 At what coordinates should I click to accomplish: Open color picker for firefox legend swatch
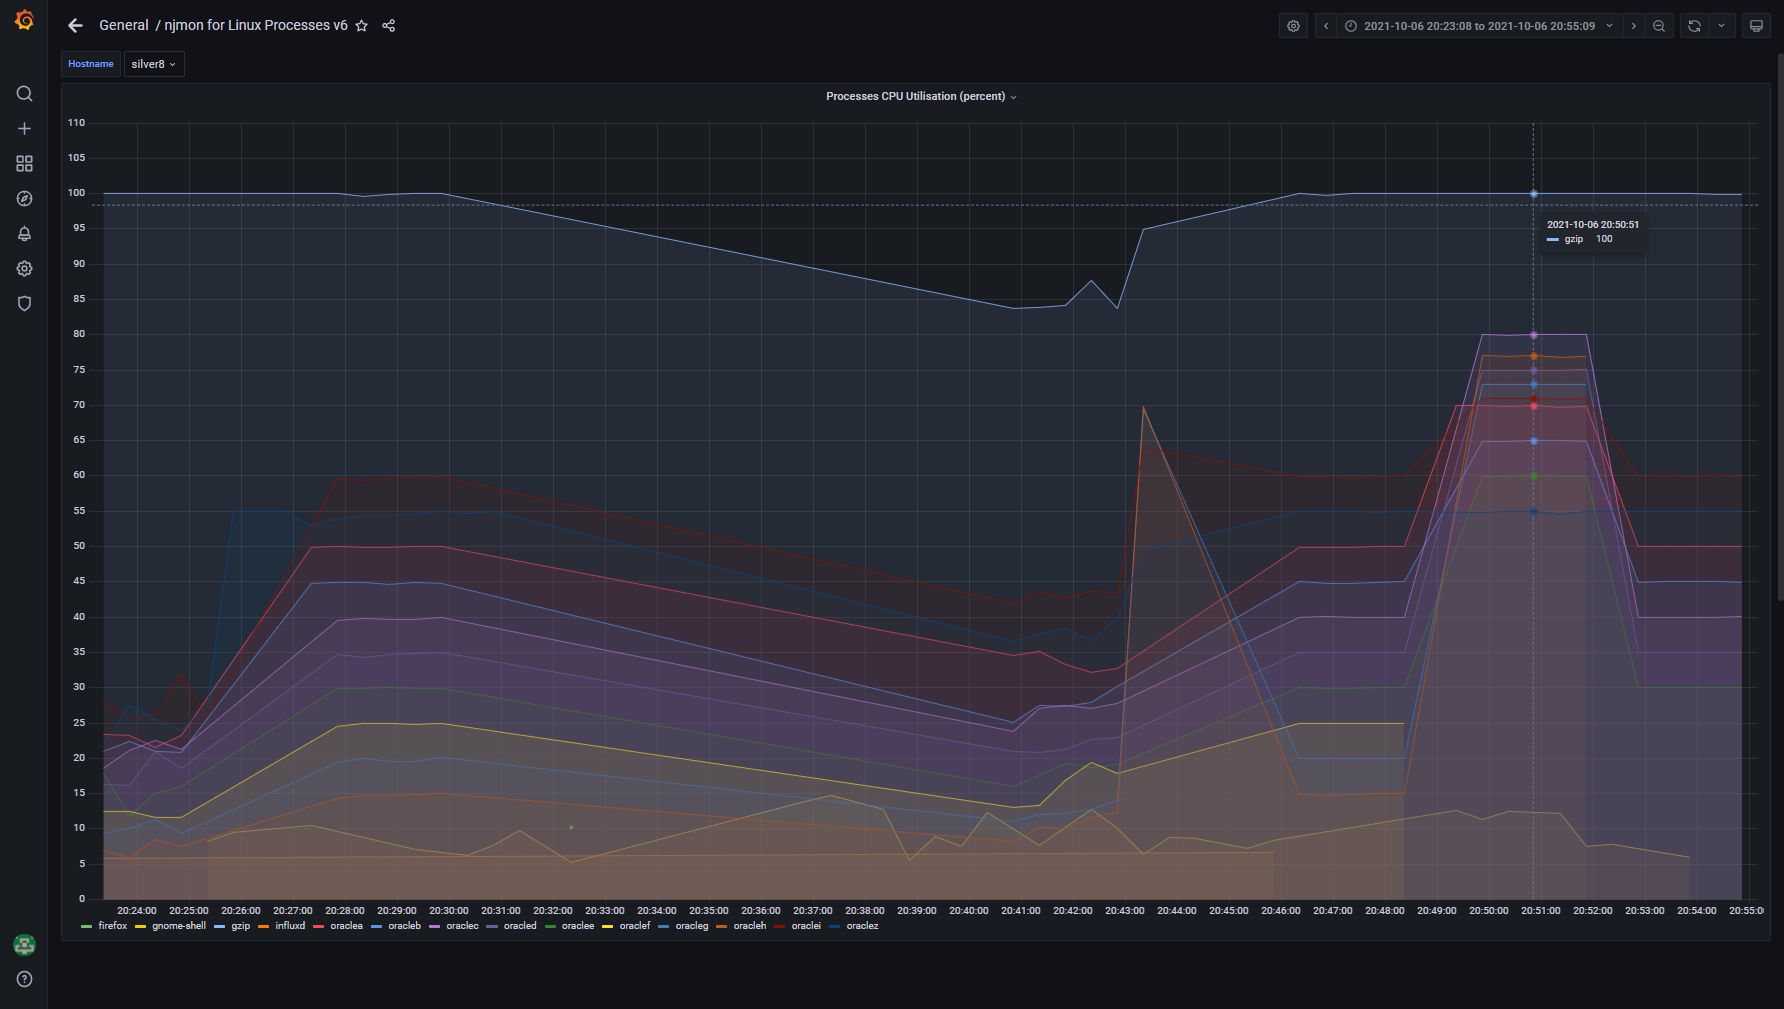click(87, 926)
